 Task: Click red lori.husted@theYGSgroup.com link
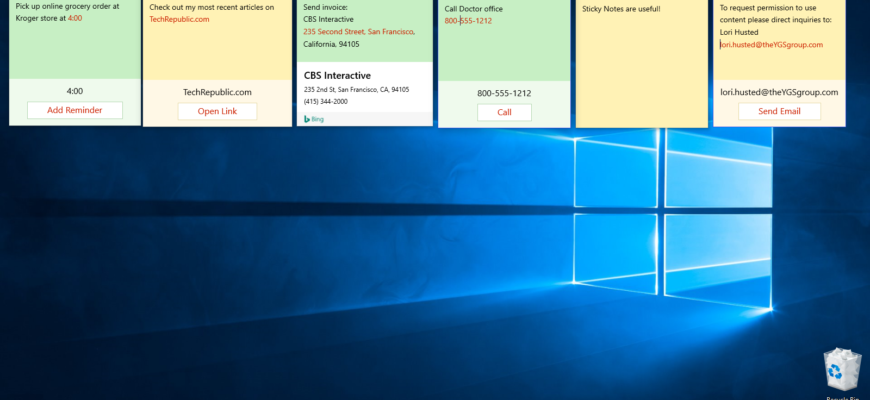(x=771, y=44)
